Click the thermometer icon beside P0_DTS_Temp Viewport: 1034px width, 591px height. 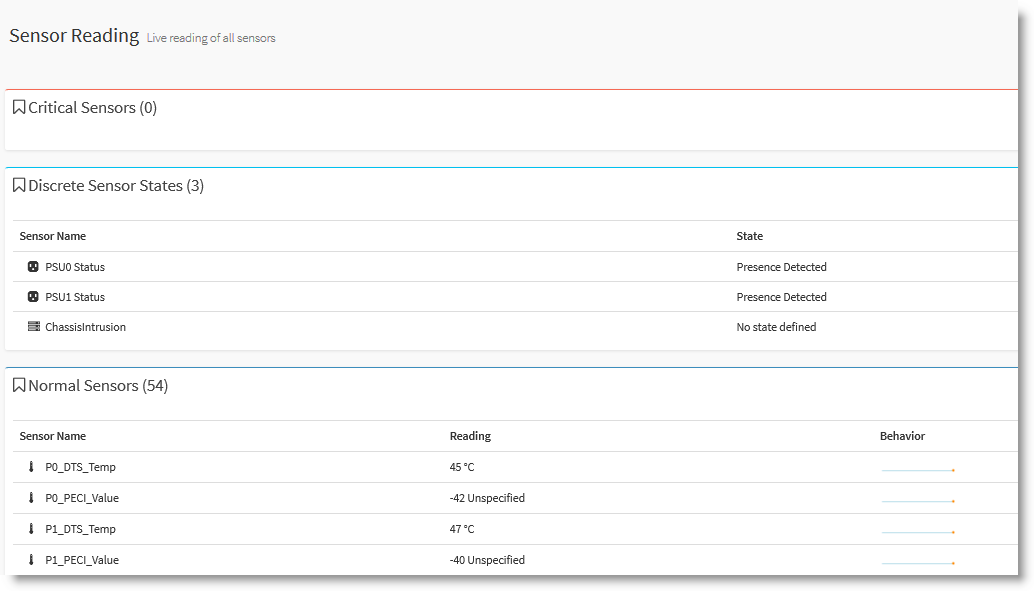pyautogui.click(x=31, y=467)
